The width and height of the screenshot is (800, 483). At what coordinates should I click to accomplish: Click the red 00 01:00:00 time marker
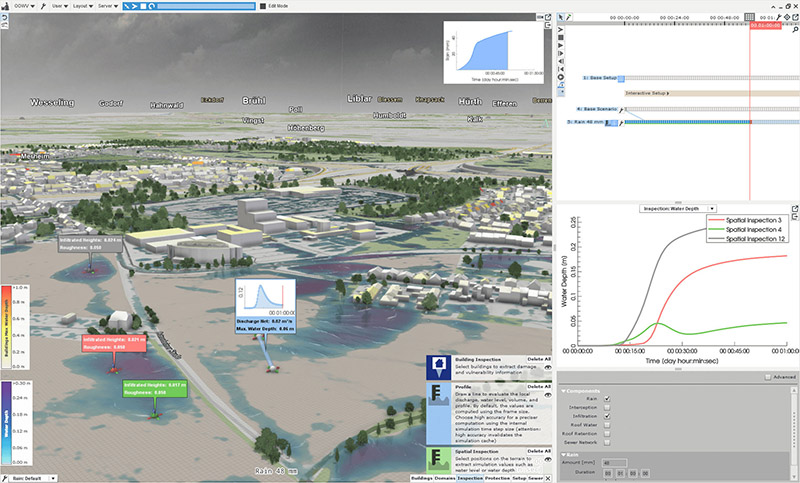pyautogui.click(x=765, y=26)
